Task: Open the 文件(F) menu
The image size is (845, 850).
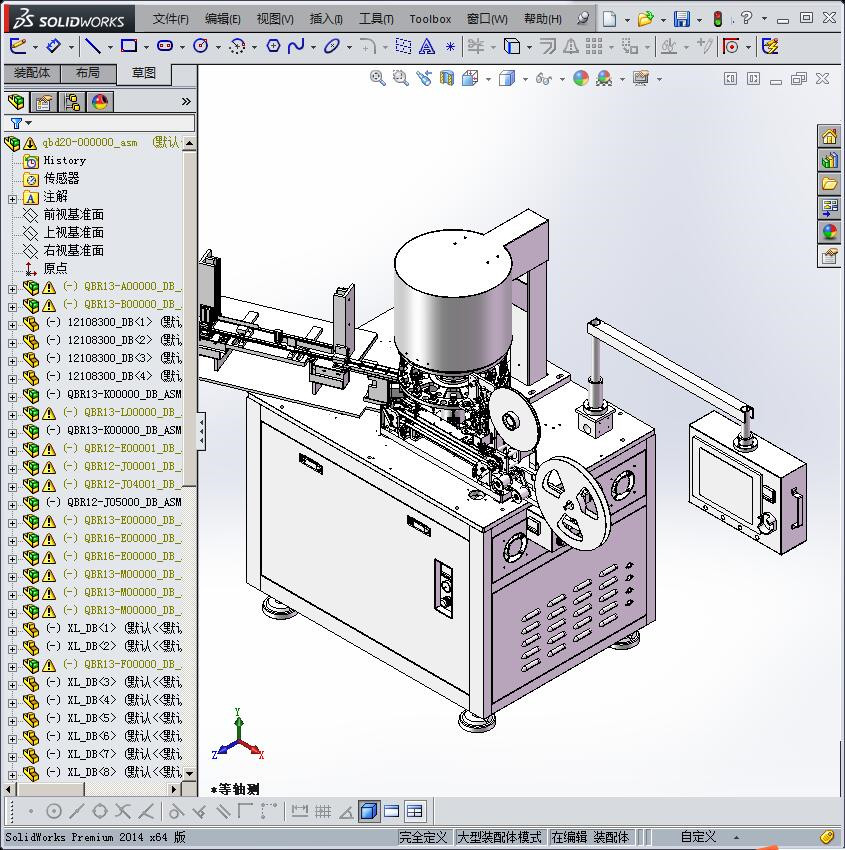Action: (171, 19)
